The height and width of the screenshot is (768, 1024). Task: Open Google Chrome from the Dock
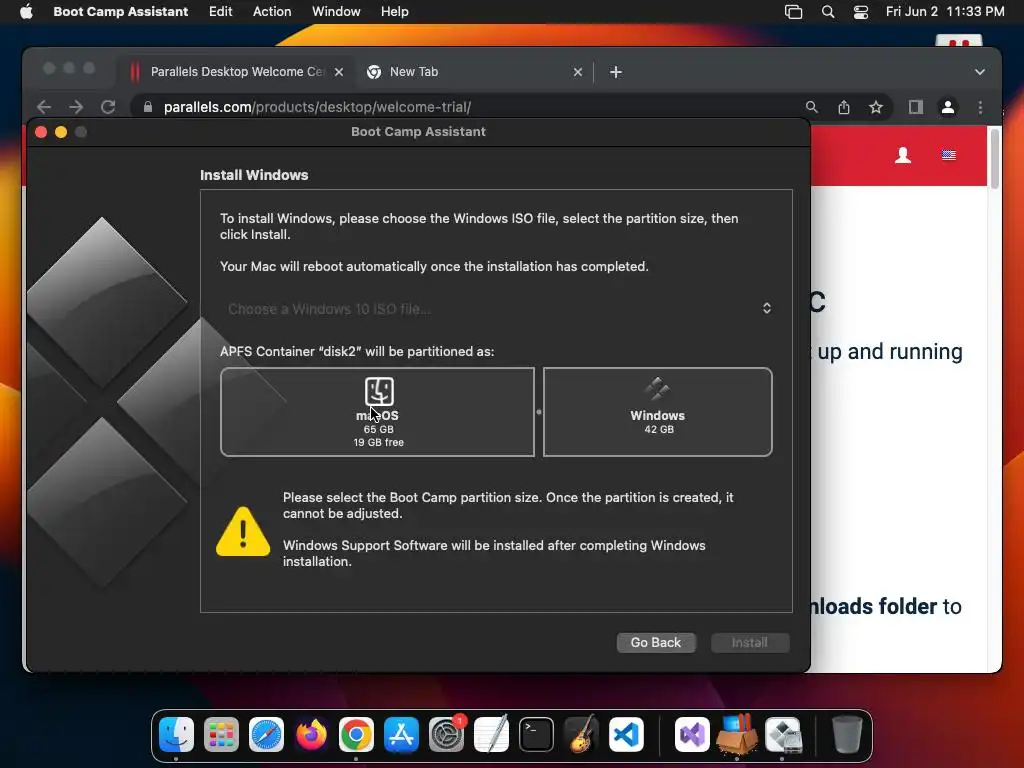click(356, 735)
